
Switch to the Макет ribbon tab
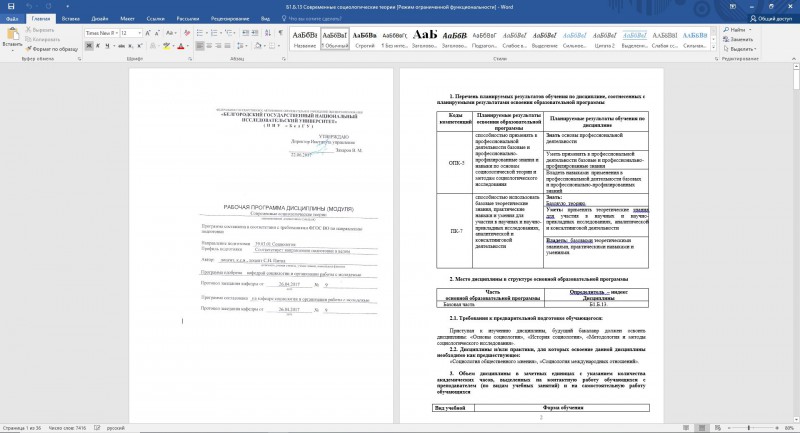(127, 18)
